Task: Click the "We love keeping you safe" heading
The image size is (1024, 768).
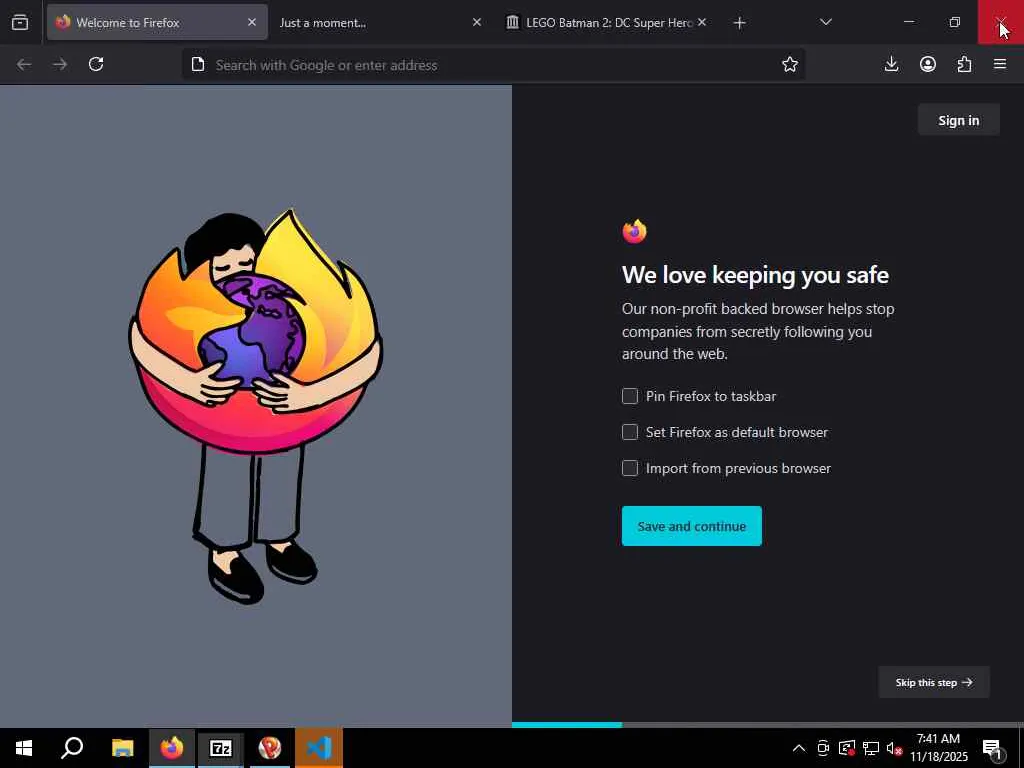Action: pos(755,275)
